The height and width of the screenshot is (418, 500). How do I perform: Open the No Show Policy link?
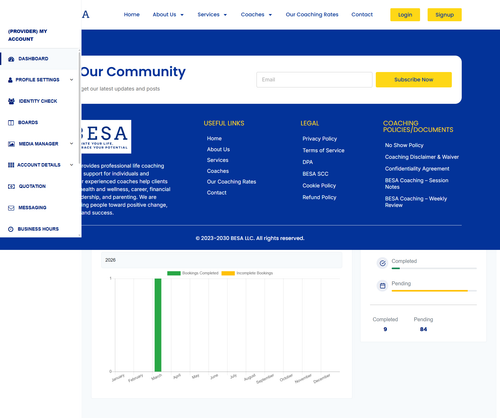[404, 145]
